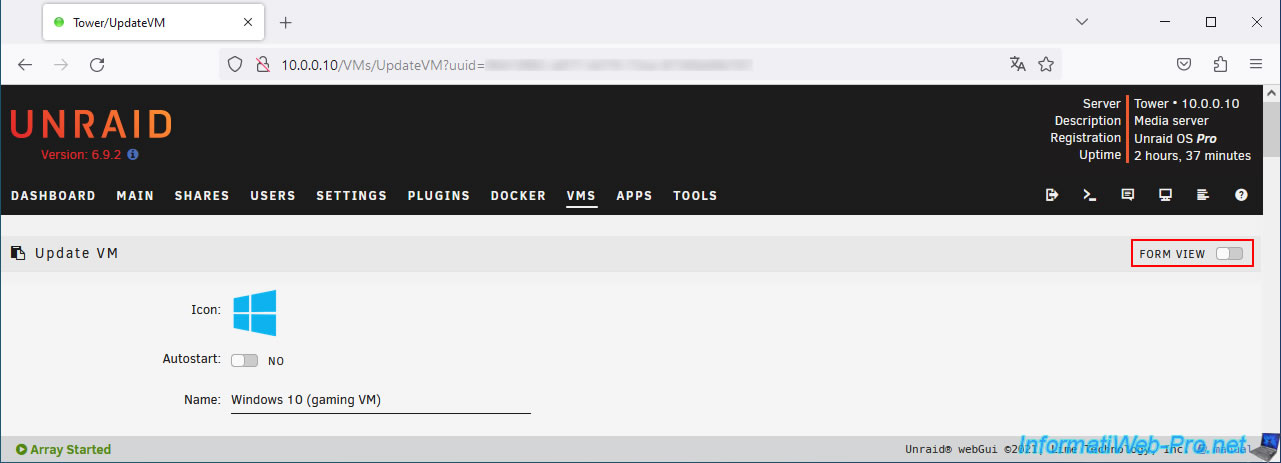The image size is (1281, 463).
Task: Open the Pocket save icon
Action: click(x=1183, y=64)
